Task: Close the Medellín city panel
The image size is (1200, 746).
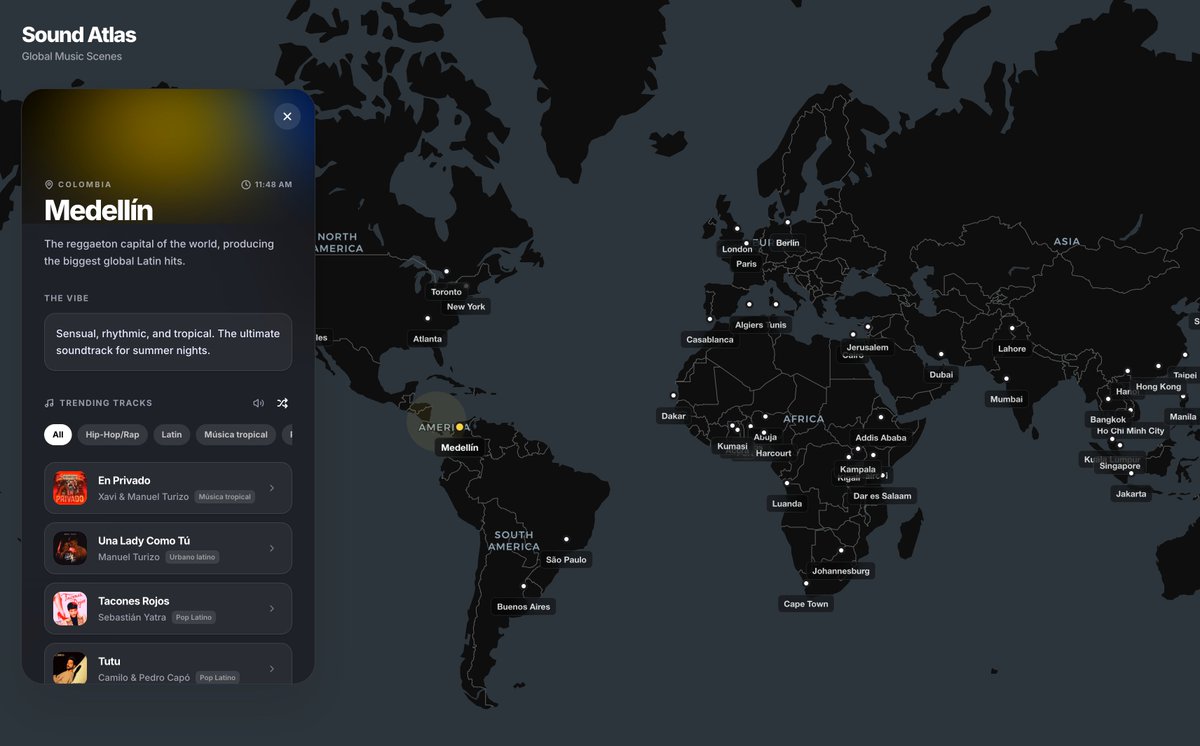Action: [287, 116]
